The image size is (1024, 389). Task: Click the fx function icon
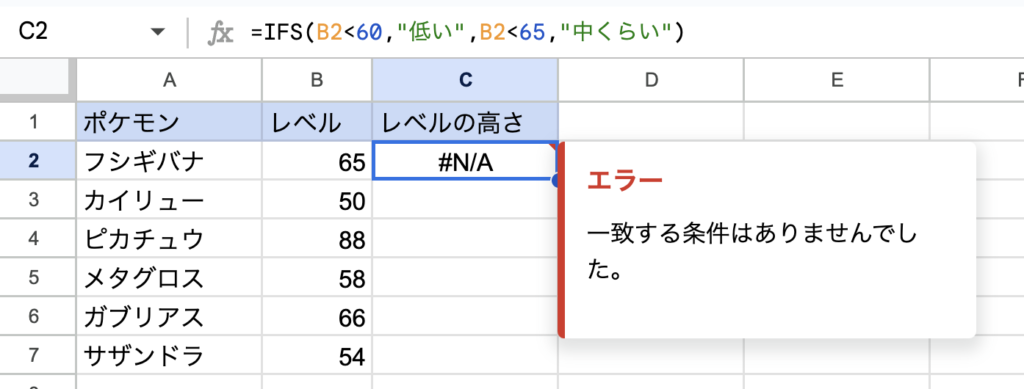point(220,33)
